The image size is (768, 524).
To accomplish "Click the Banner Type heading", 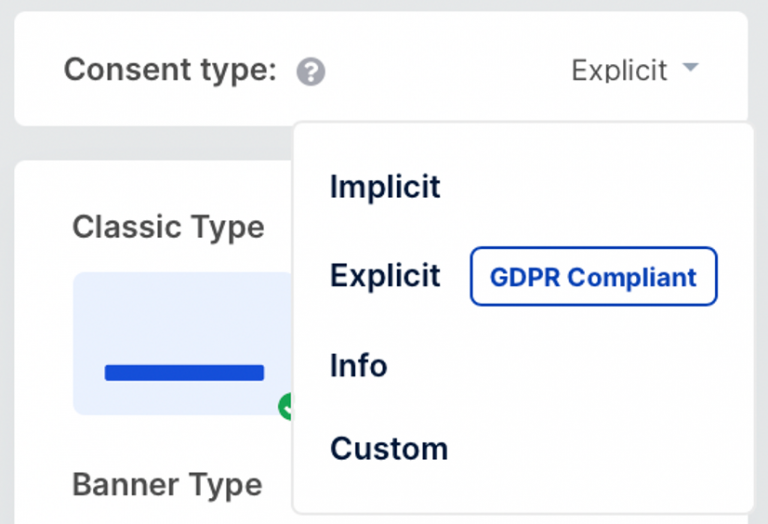I will pos(167,485).
